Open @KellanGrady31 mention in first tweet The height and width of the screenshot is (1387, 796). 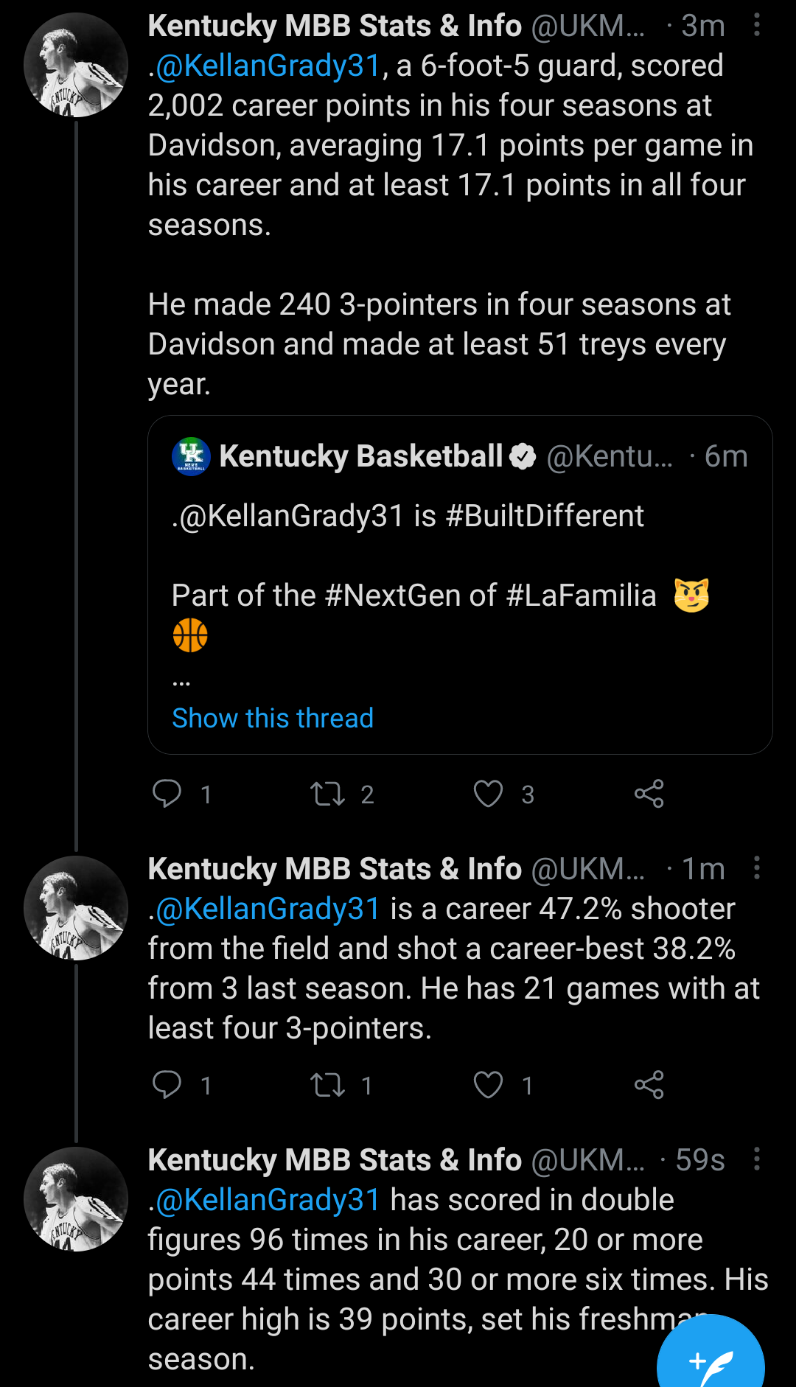tap(268, 66)
